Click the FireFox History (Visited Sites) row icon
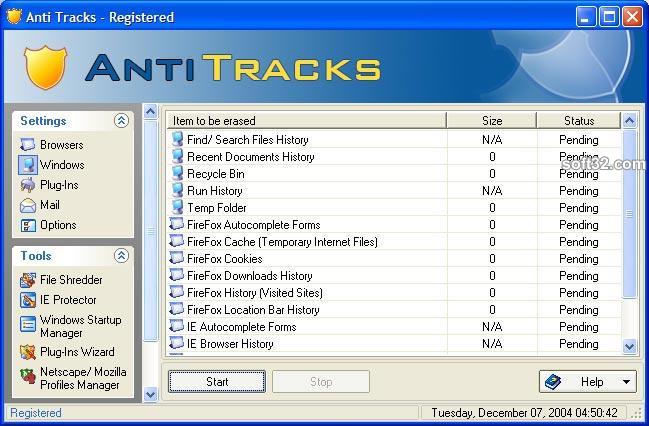The height and width of the screenshot is (426, 649). coord(177,292)
